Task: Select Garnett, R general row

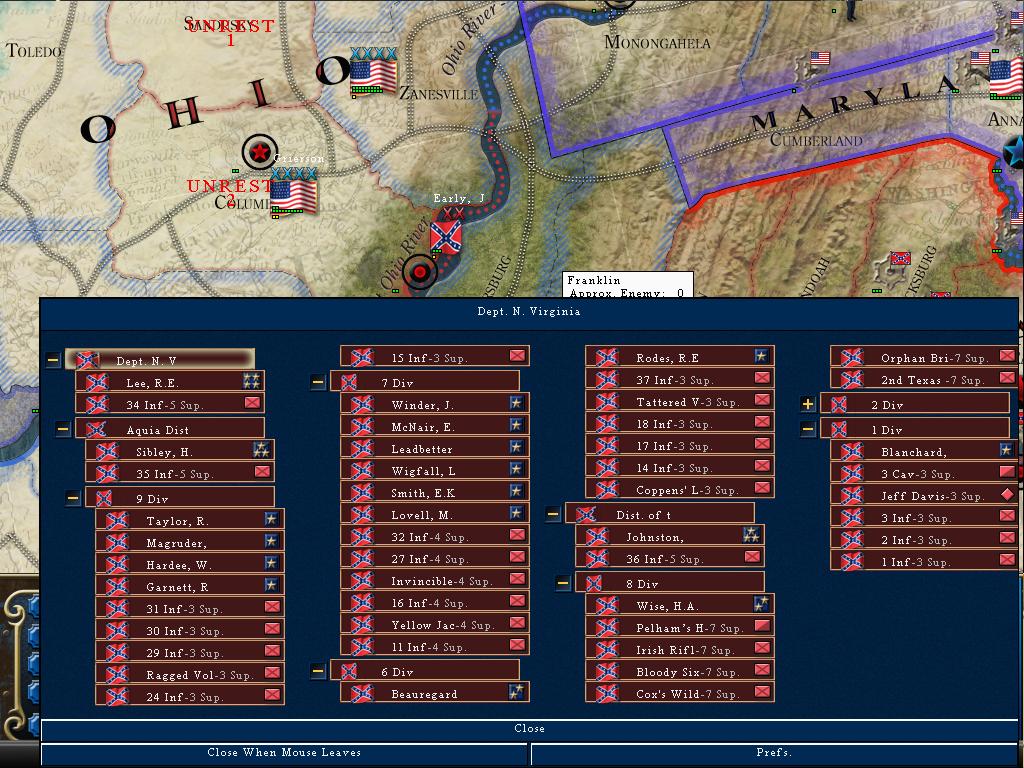Action: (189, 586)
